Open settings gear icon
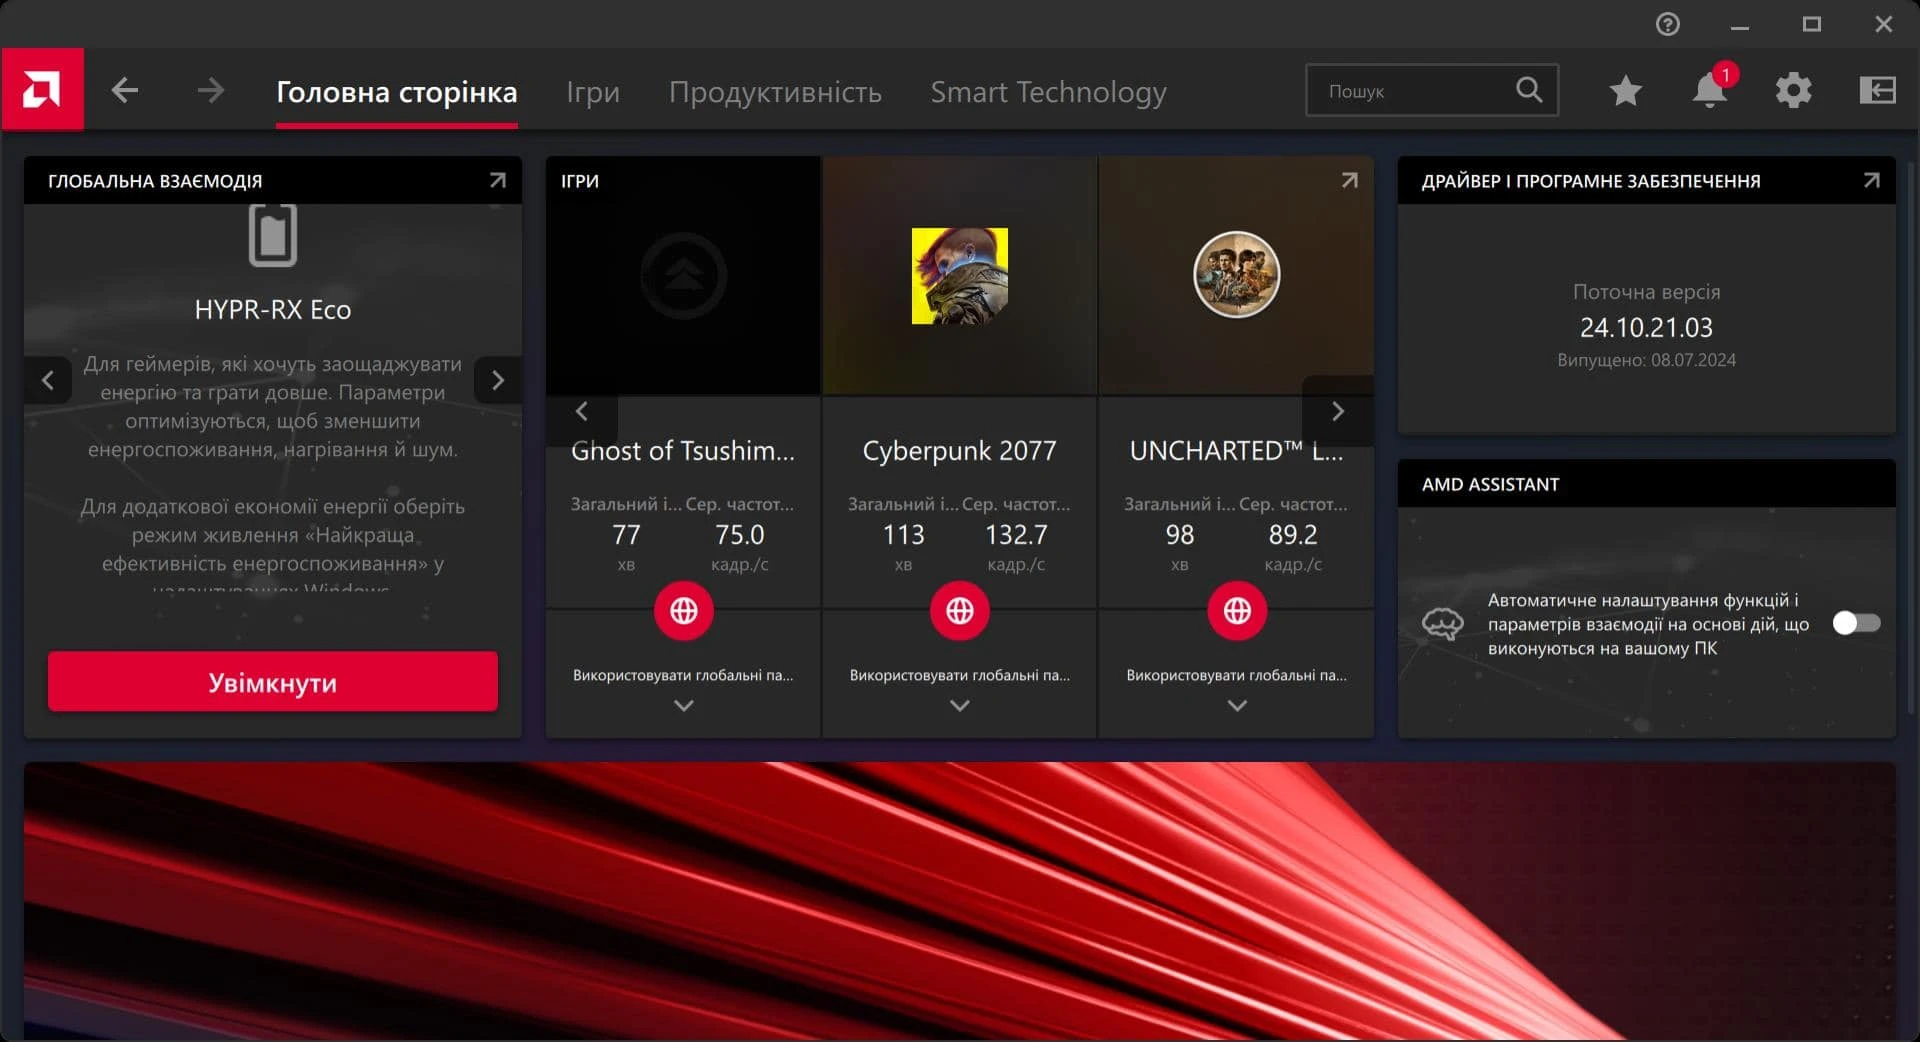1920x1042 pixels. (x=1793, y=91)
